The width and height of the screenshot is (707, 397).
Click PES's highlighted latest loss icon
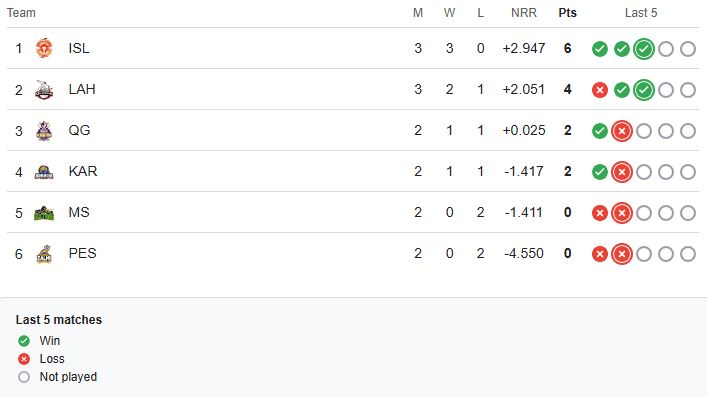(621, 254)
